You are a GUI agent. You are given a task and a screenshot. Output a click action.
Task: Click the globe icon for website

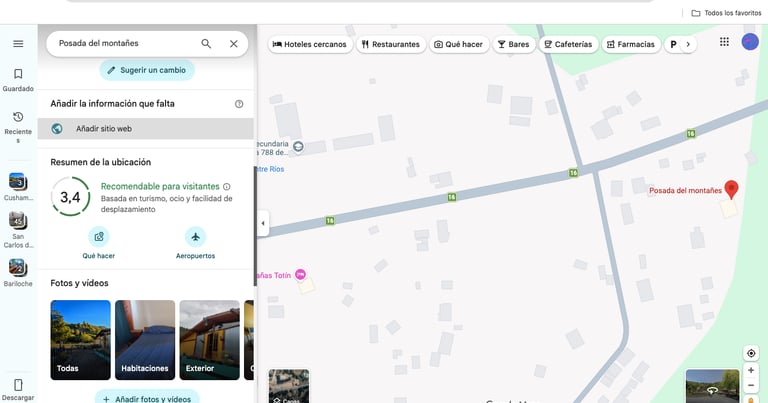[x=57, y=129]
